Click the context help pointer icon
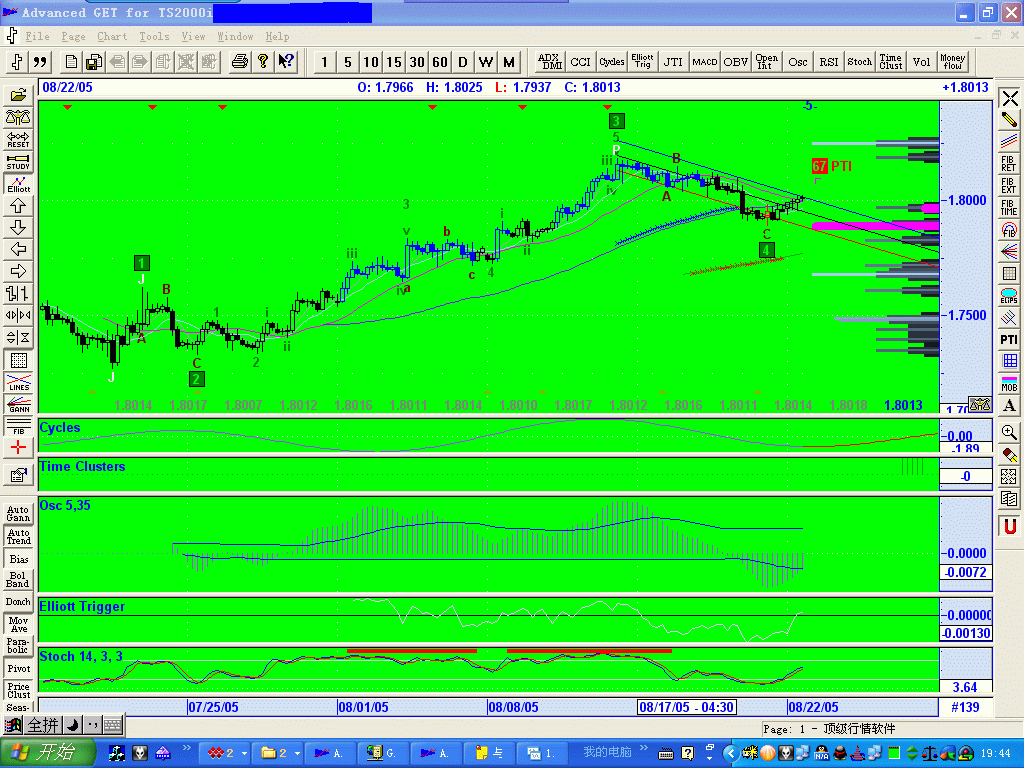Image resolution: width=1024 pixels, height=768 pixels. tap(285, 62)
